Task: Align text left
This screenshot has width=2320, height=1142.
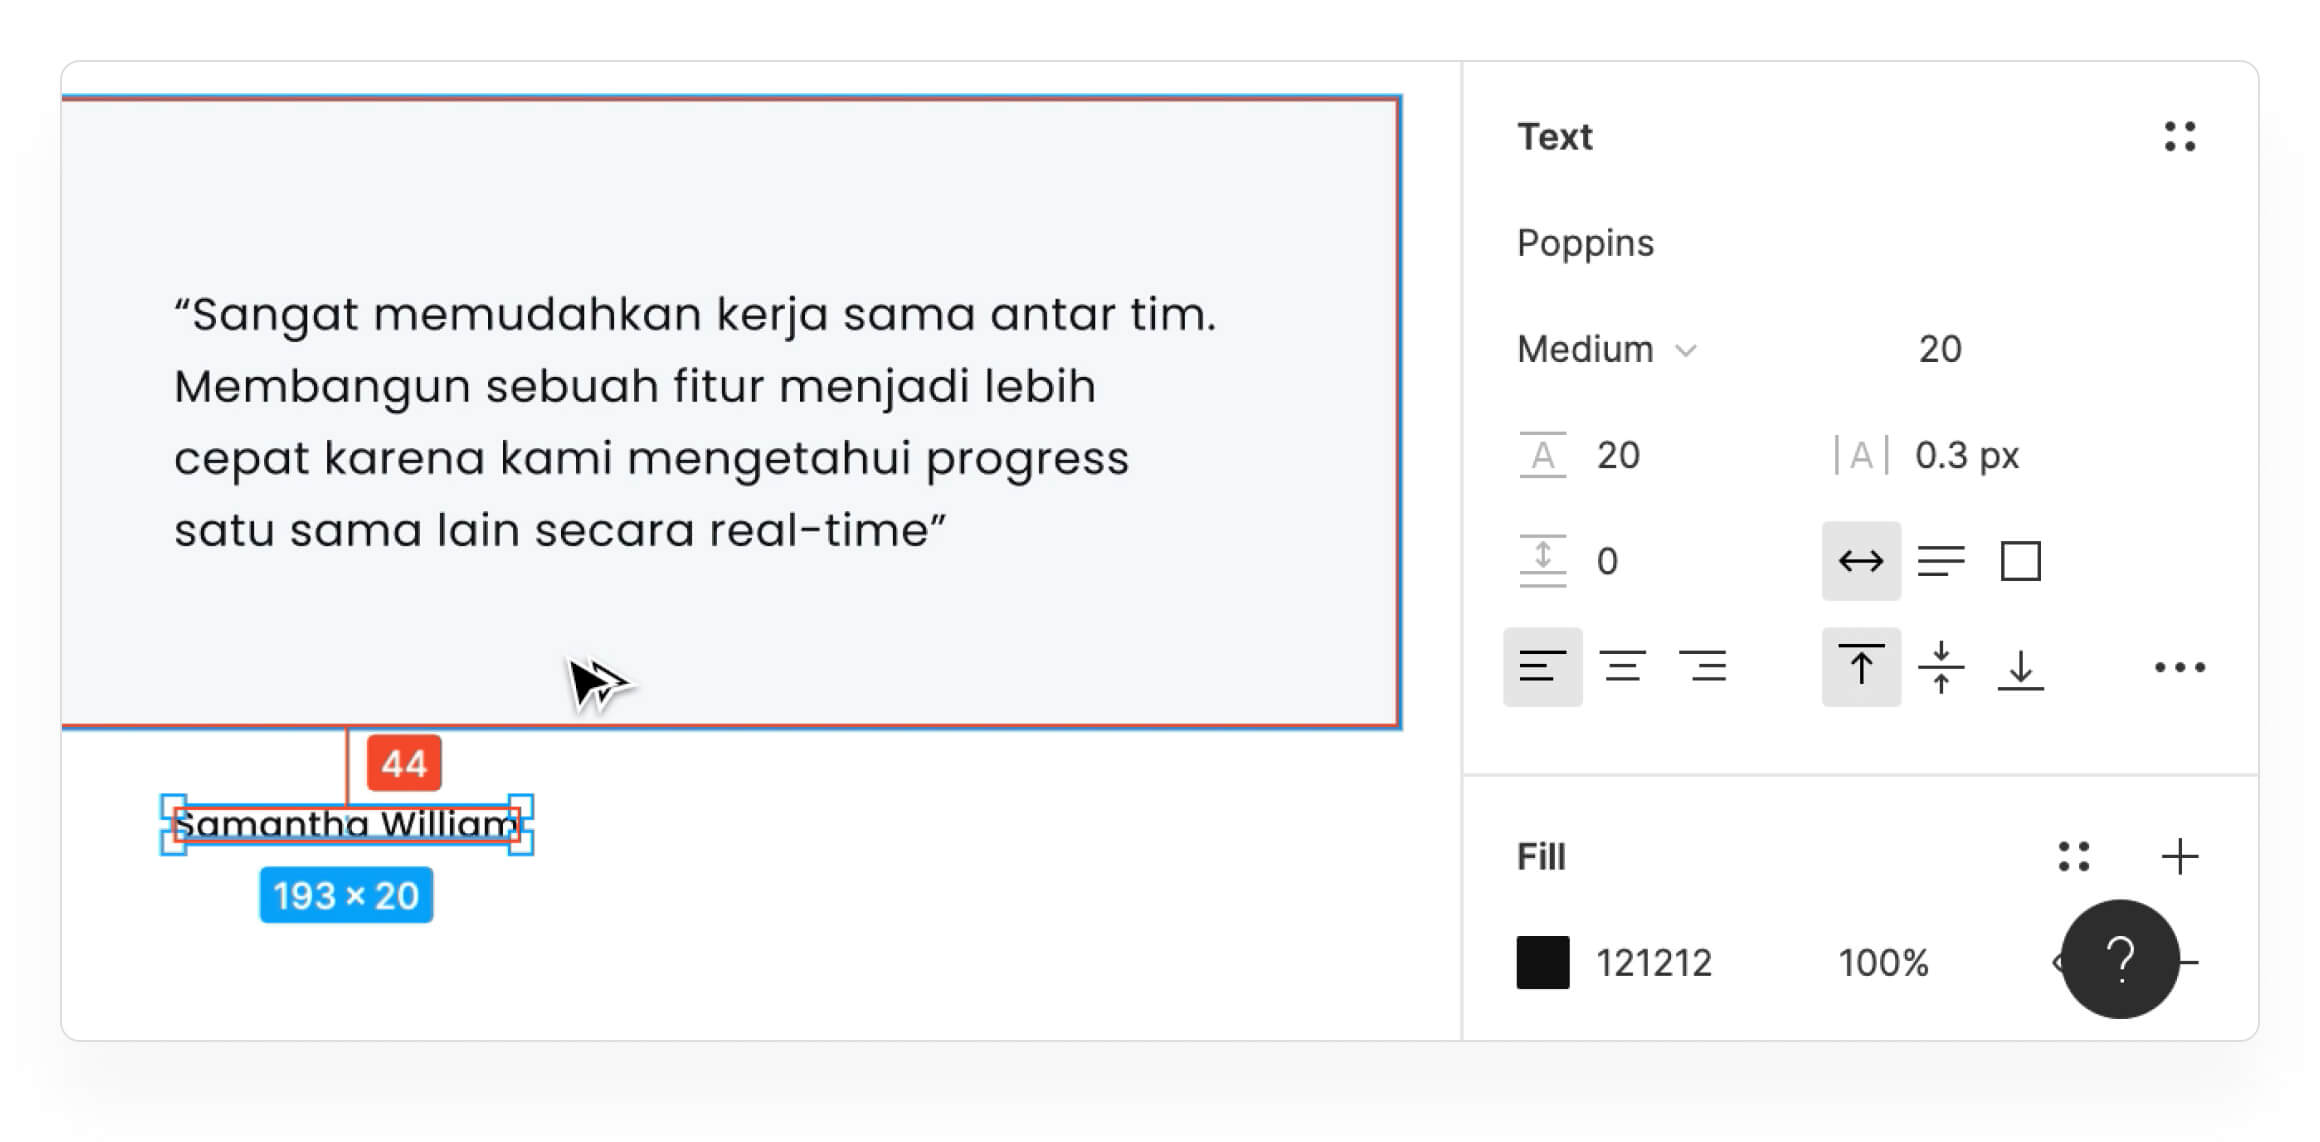Action: coord(1542,667)
